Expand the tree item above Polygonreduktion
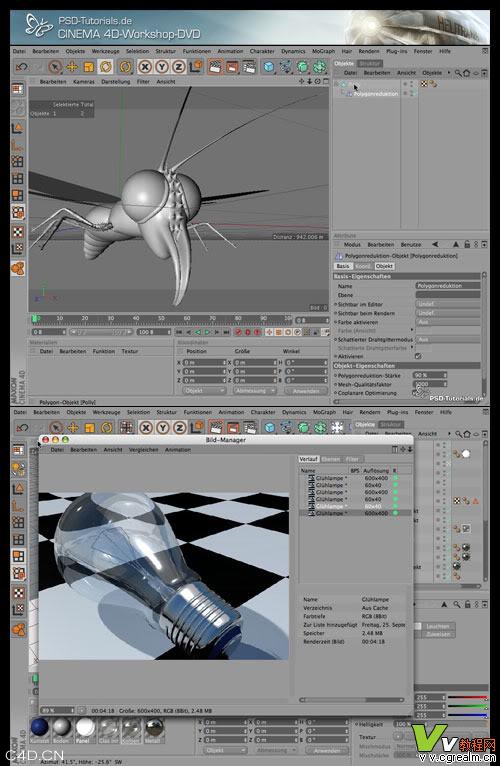Image resolution: width=500 pixels, height=766 pixels. (x=337, y=84)
